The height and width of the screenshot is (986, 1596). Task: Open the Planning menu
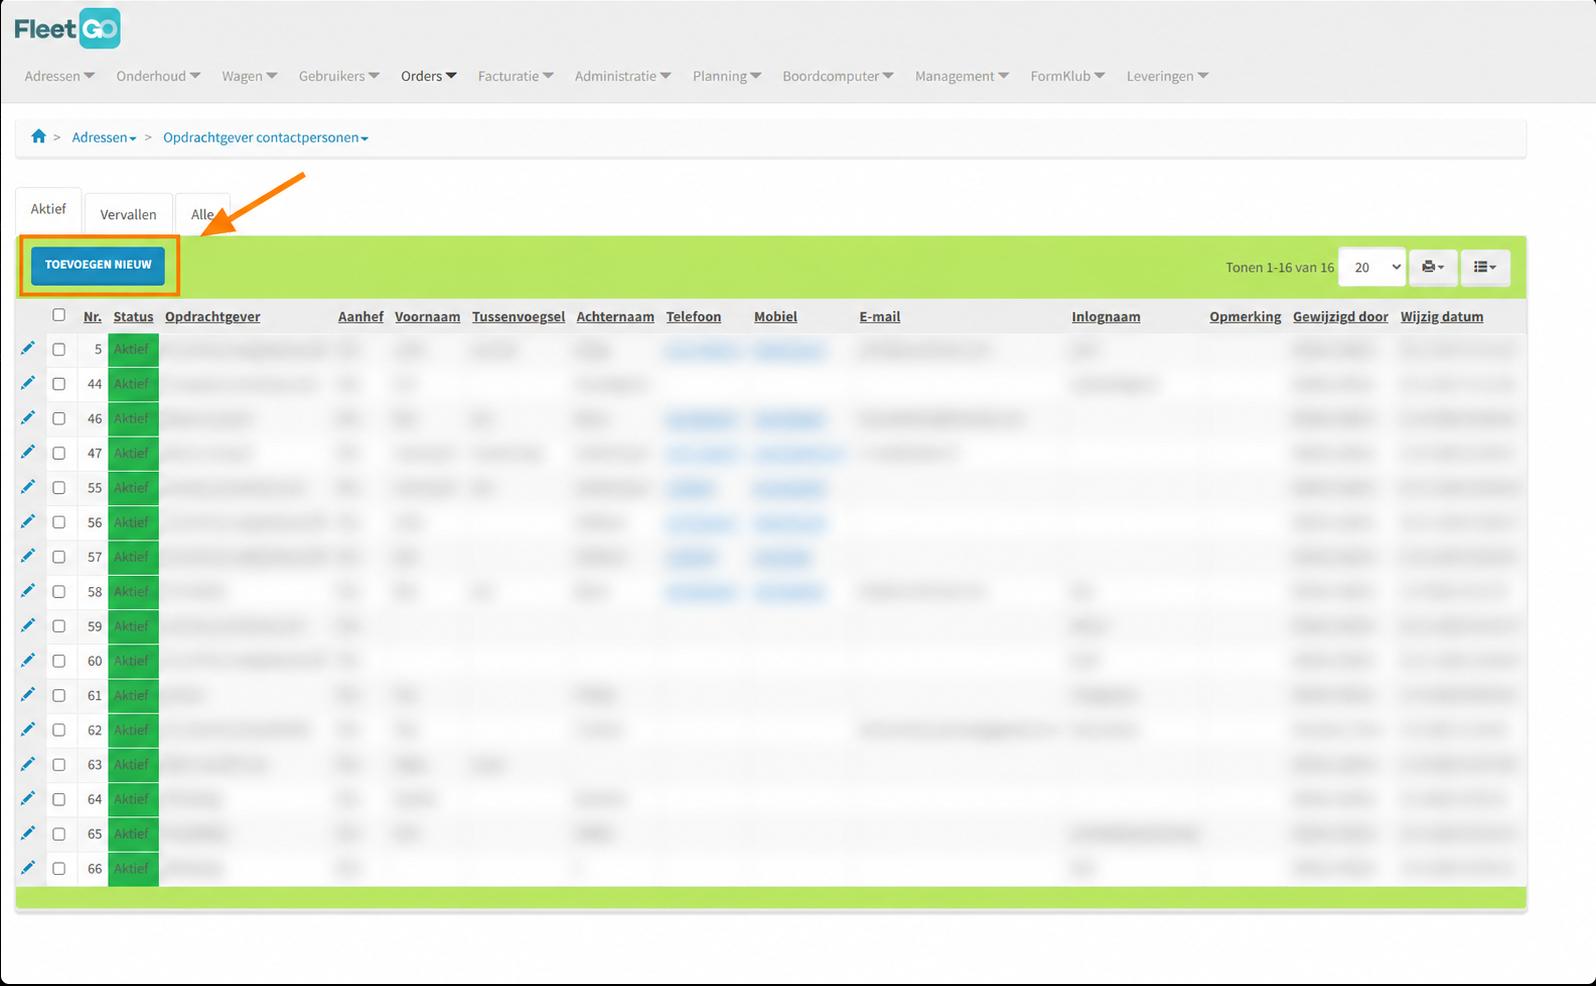(x=727, y=76)
